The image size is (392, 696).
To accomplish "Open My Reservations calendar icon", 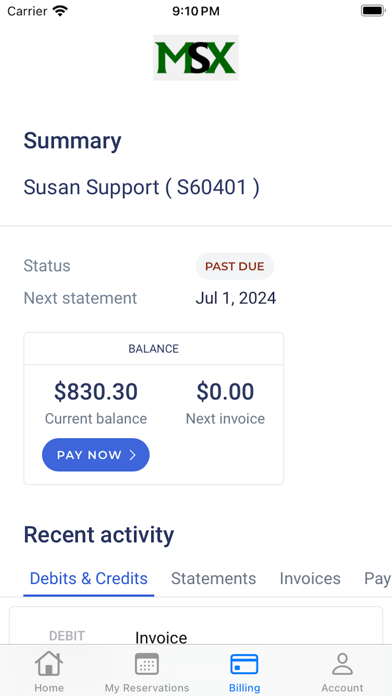I will coord(147,664).
